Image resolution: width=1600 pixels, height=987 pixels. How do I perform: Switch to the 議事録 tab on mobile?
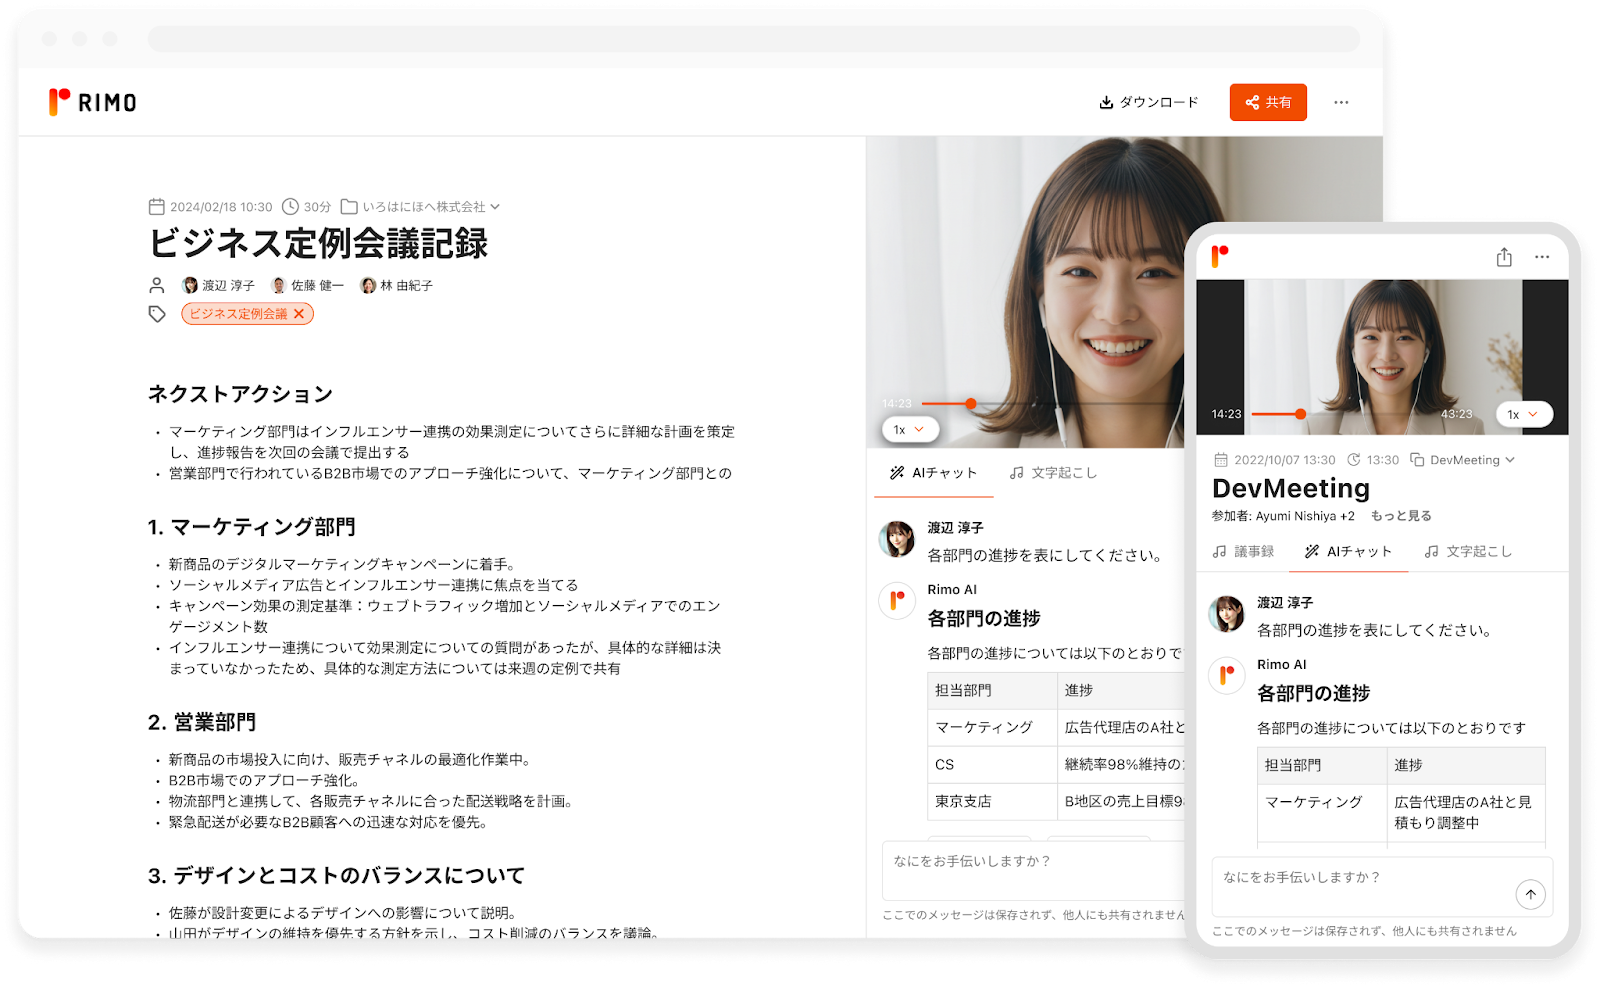1243,550
